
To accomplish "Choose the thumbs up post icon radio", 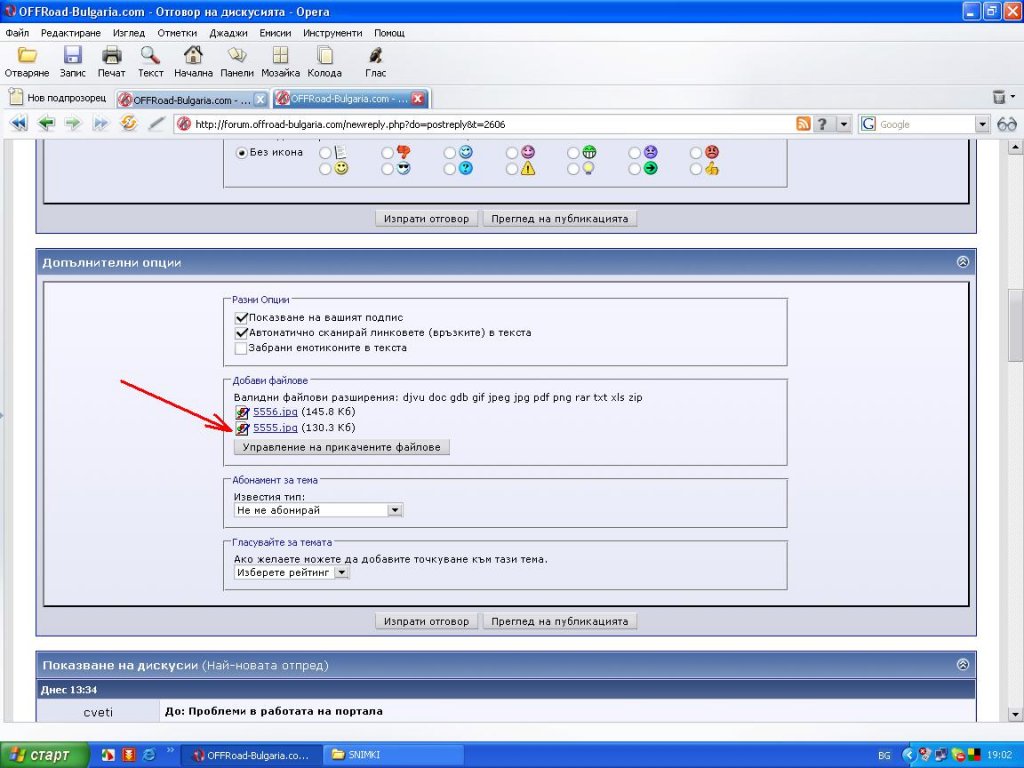I will [x=696, y=169].
